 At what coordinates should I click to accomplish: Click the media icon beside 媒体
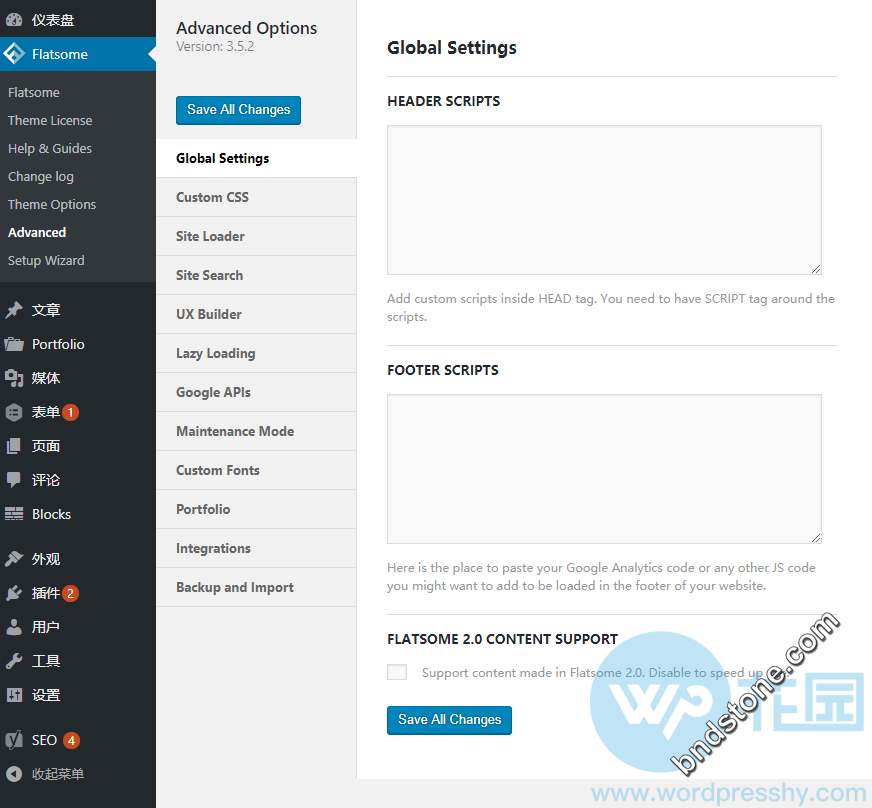(14, 378)
